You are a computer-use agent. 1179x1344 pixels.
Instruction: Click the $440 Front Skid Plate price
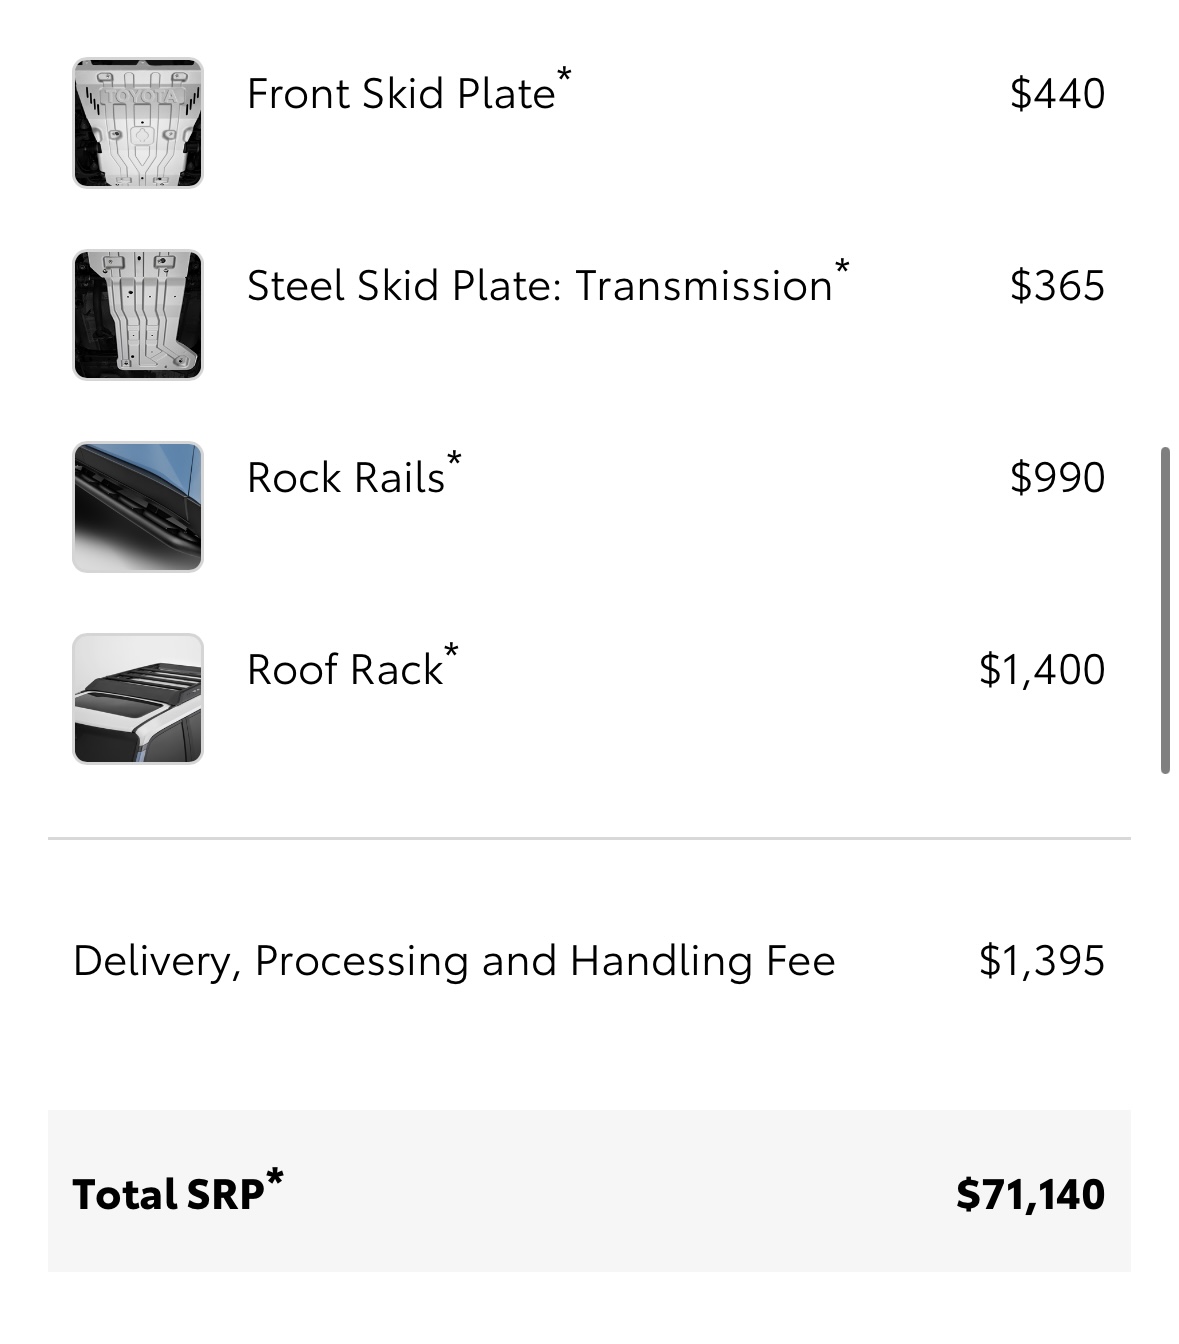1057,94
